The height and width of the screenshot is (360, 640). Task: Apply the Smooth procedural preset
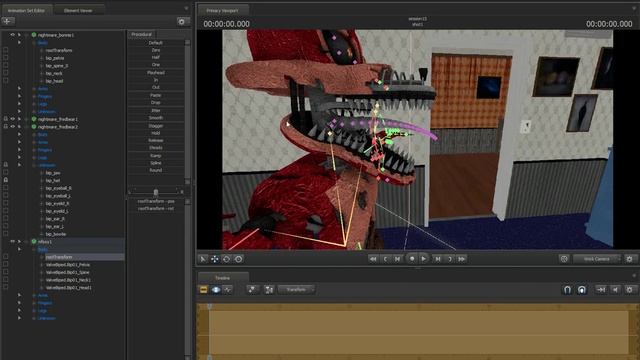[156, 118]
